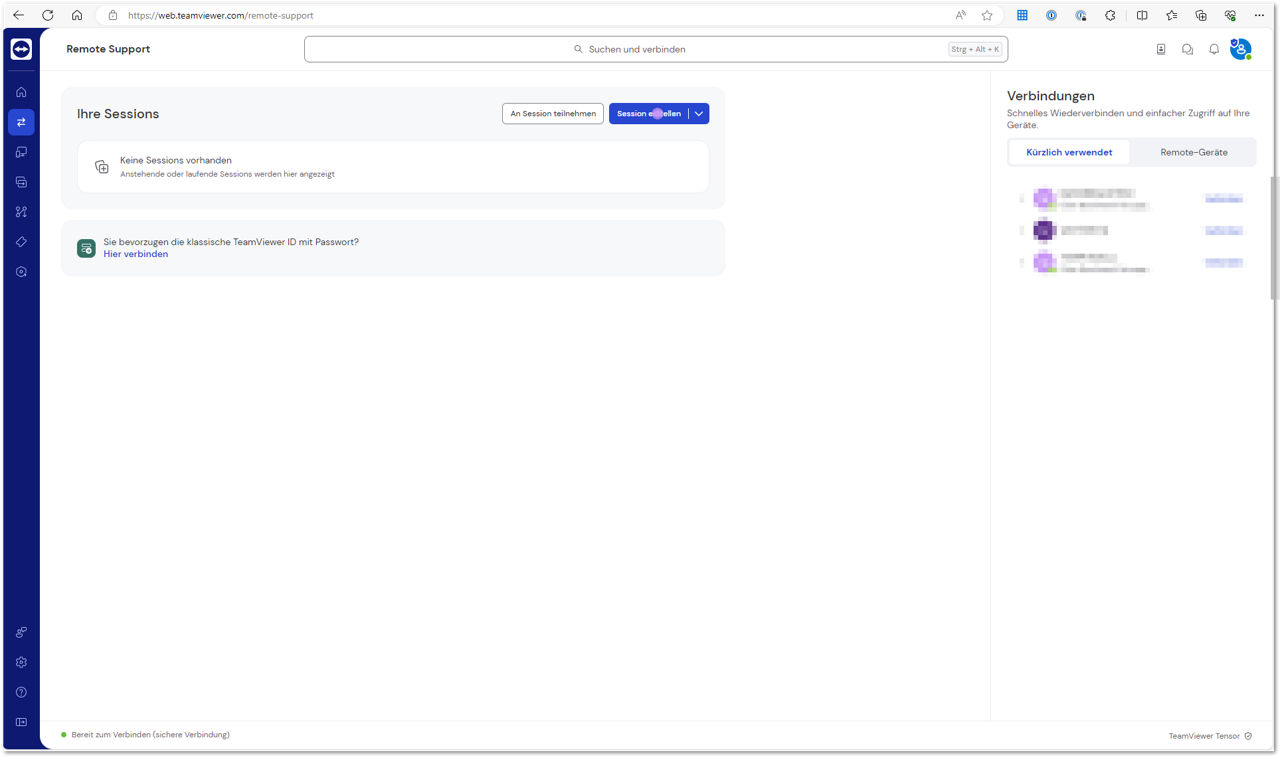
Task: Expand the Session erstellen dropdown arrow
Action: point(699,114)
